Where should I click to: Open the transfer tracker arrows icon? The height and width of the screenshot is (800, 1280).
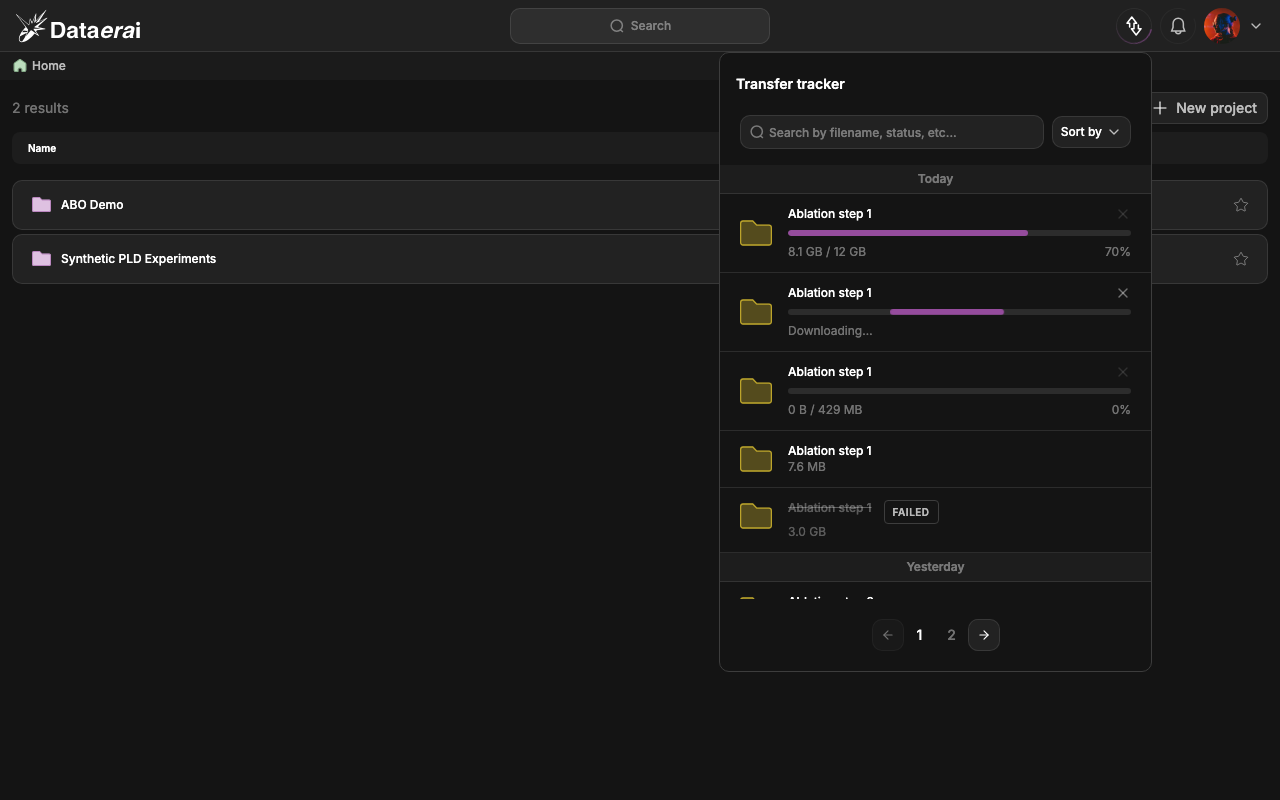coord(1134,26)
